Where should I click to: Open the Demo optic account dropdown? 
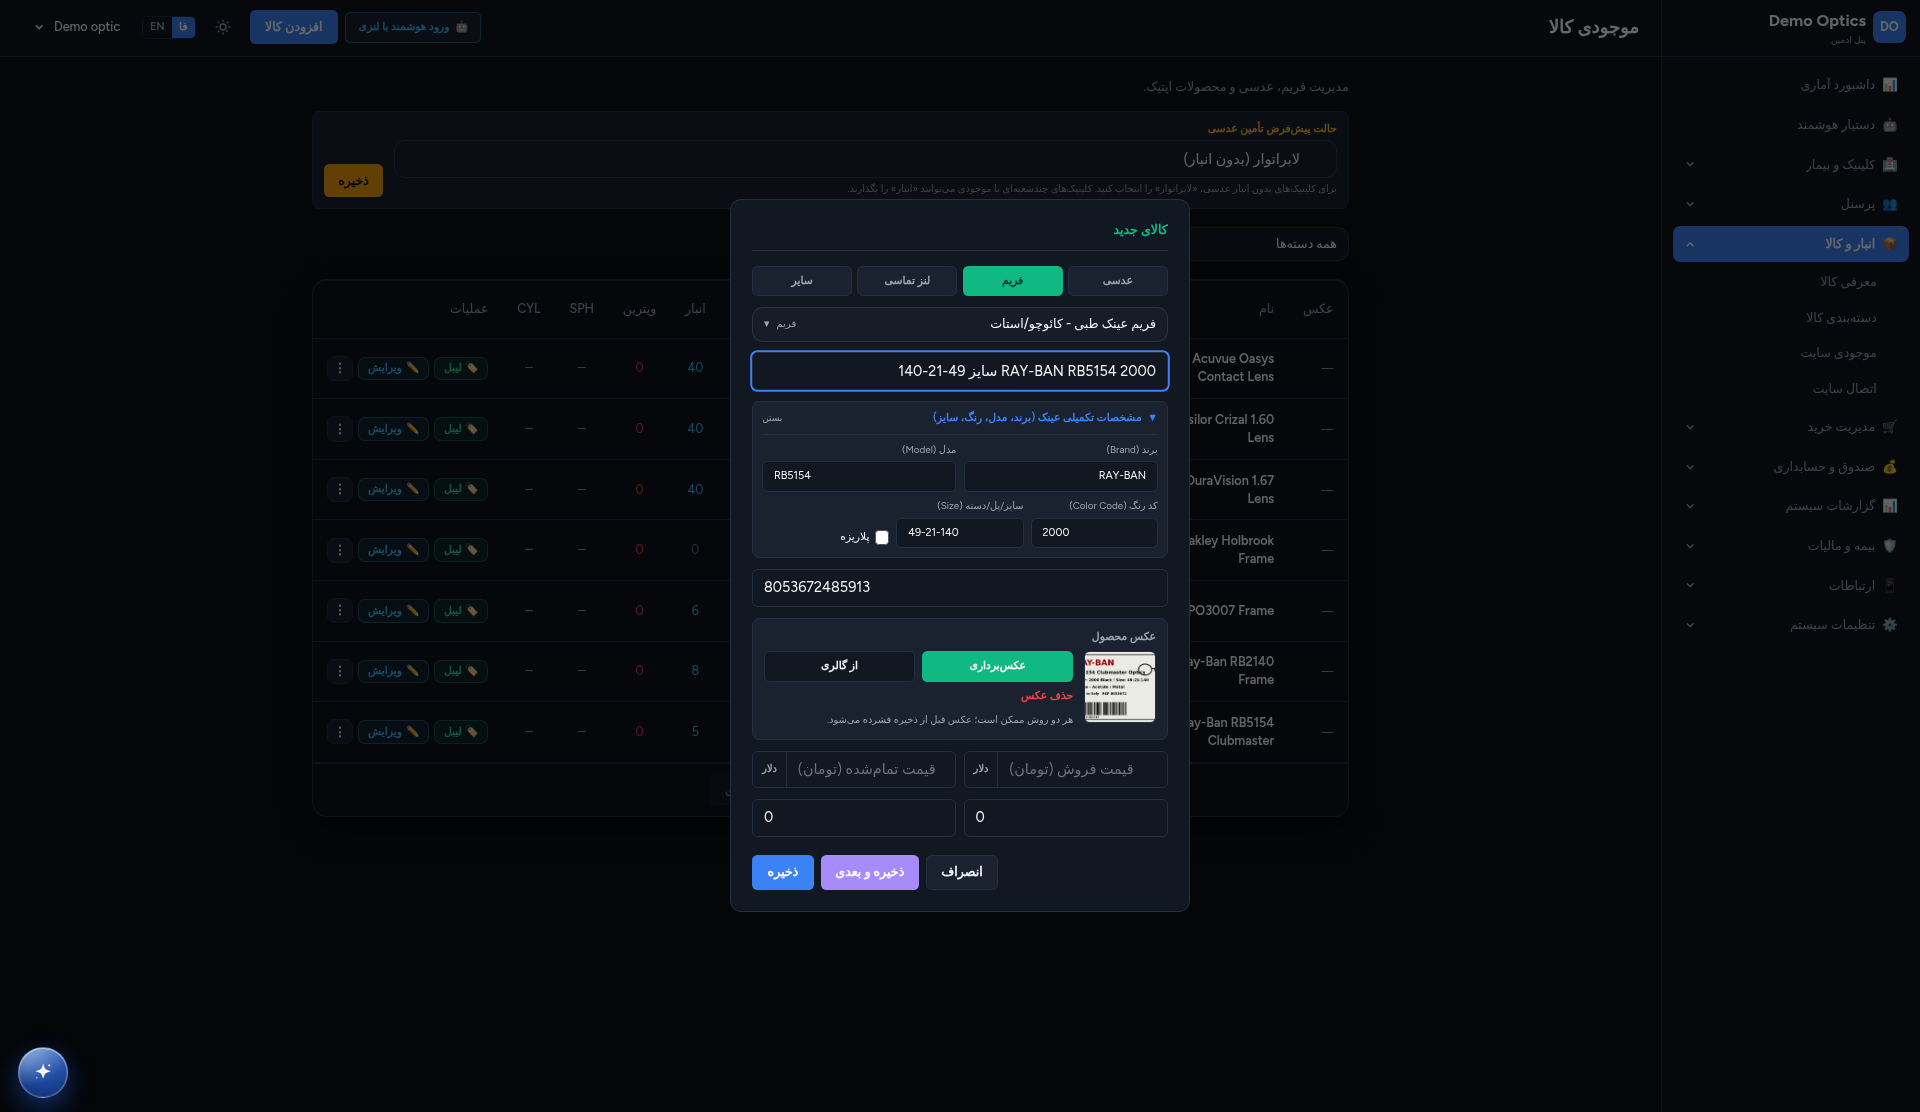click(x=78, y=27)
